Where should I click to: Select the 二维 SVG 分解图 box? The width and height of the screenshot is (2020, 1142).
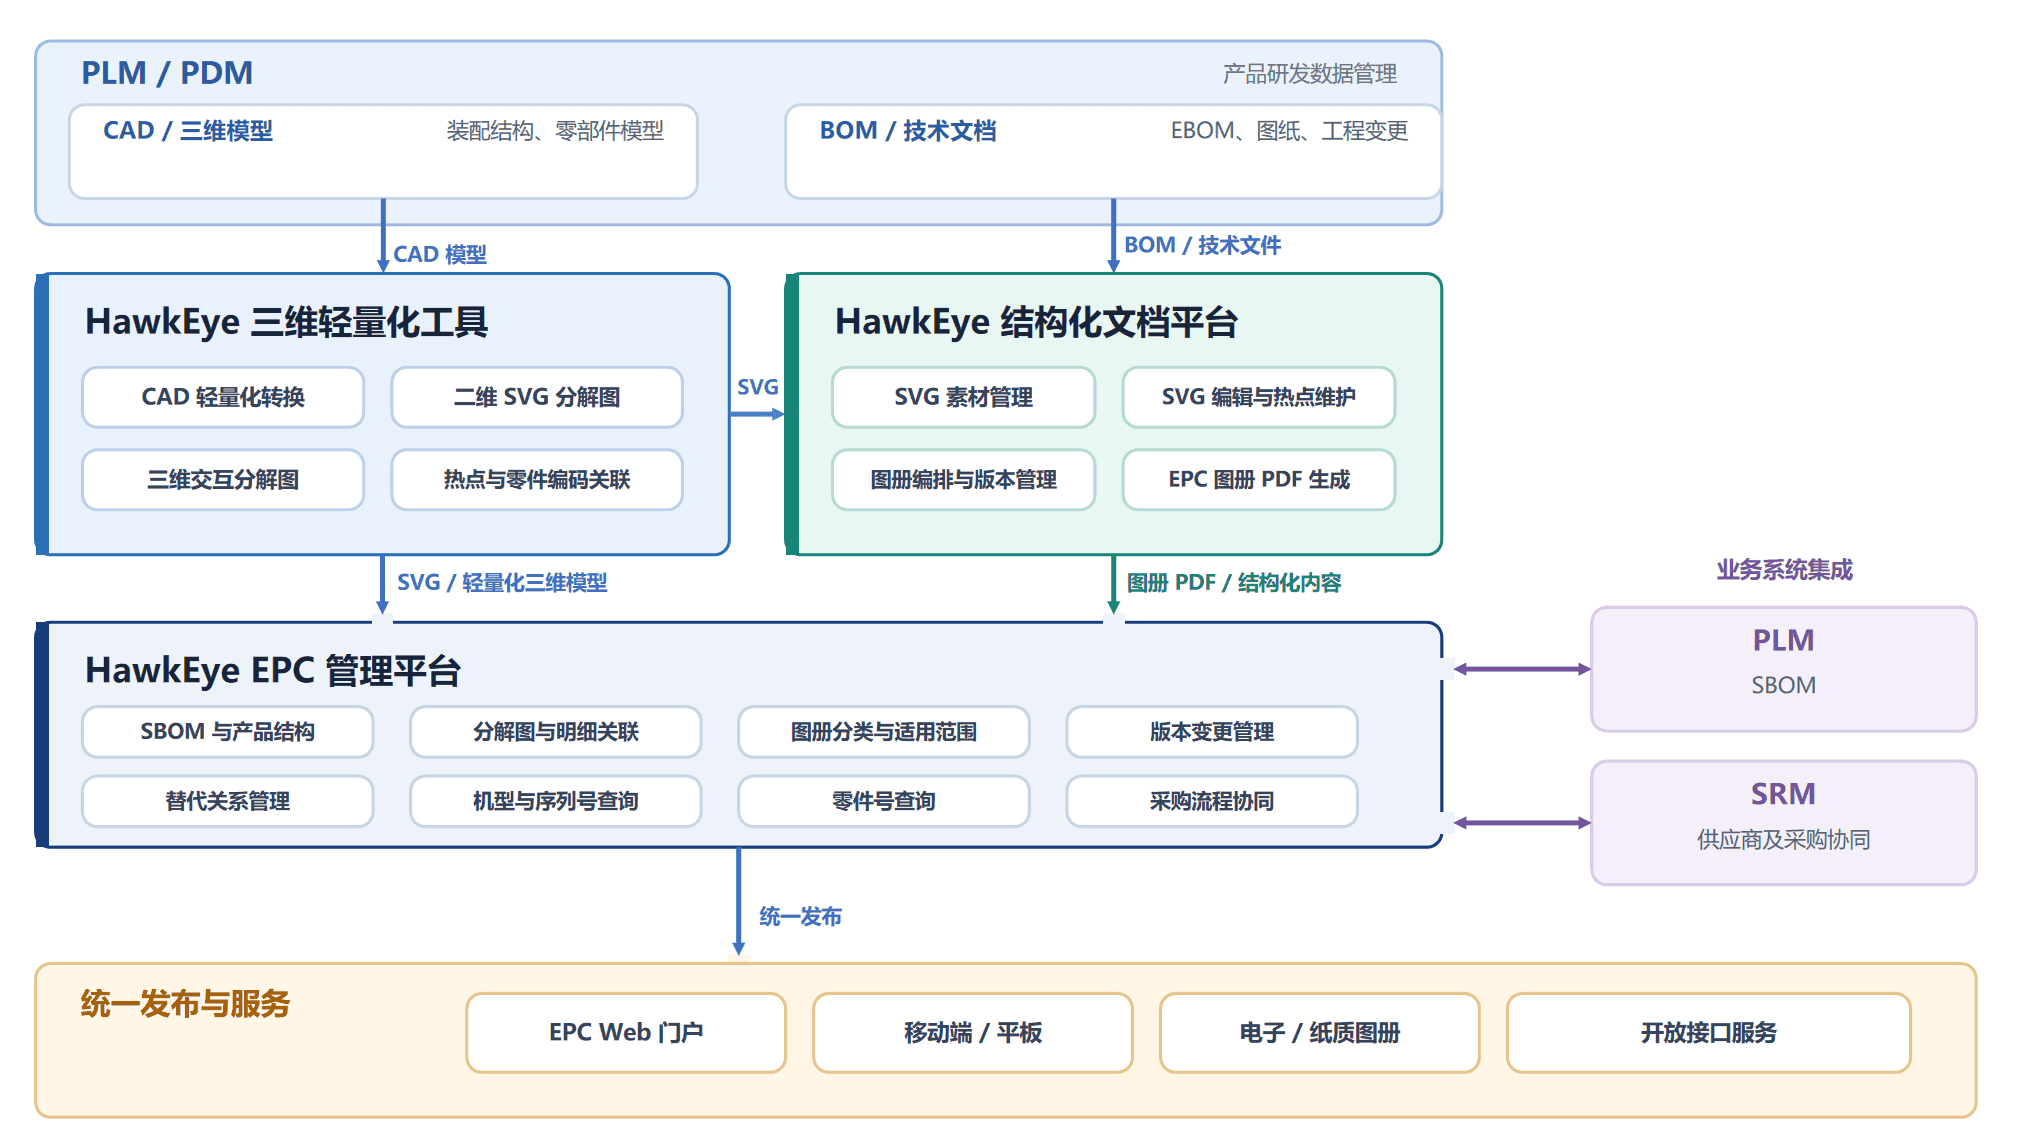[x=537, y=397]
